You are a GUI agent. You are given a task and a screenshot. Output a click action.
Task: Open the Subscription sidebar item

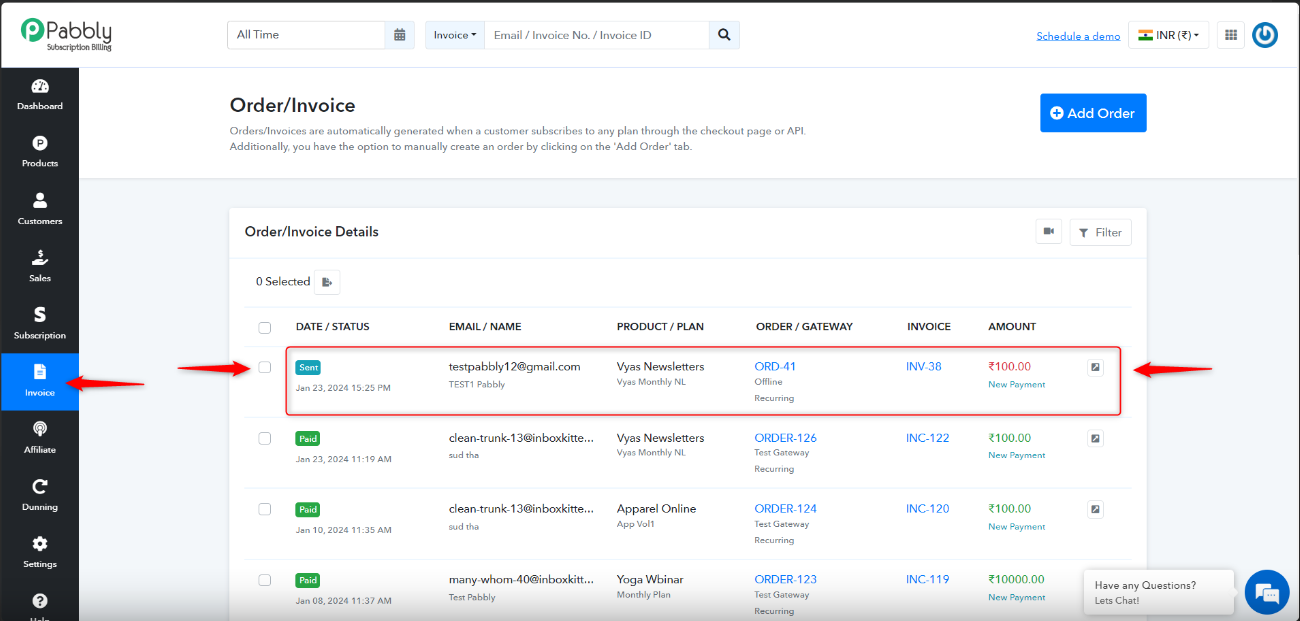(x=39, y=324)
